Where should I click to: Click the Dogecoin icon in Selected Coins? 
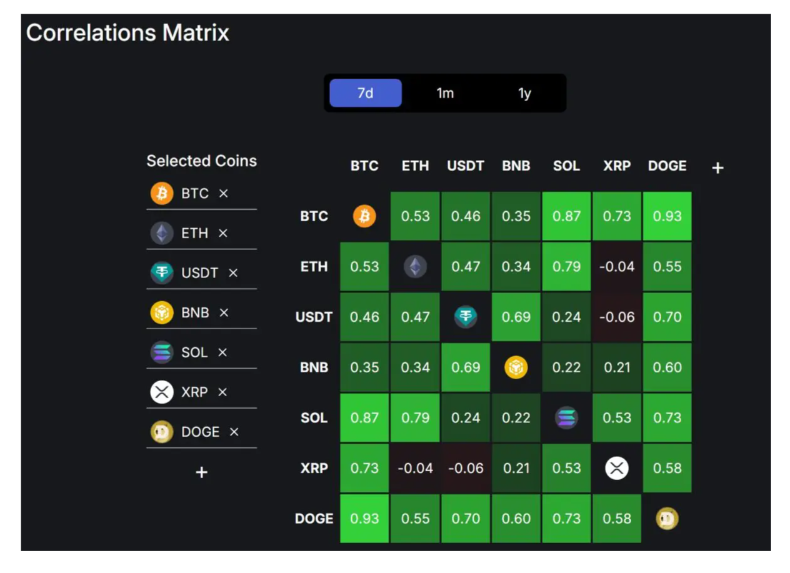(x=162, y=432)
